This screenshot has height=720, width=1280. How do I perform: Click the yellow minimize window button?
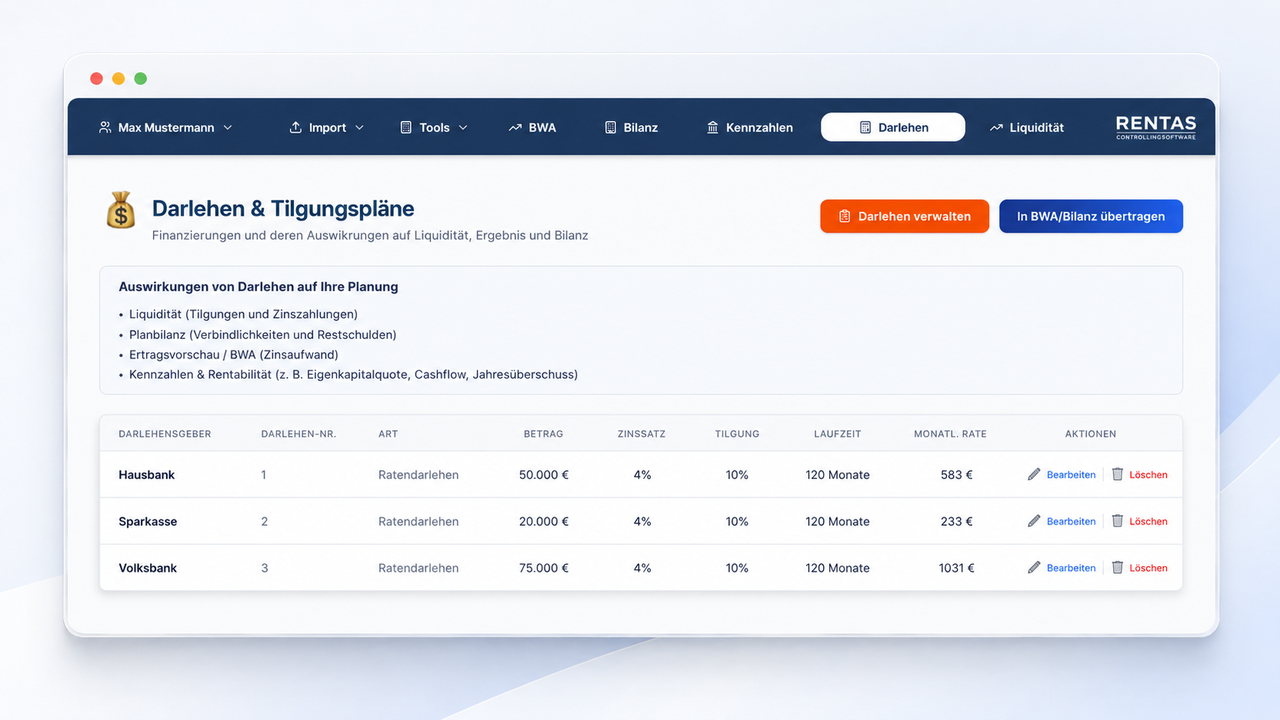118,78
